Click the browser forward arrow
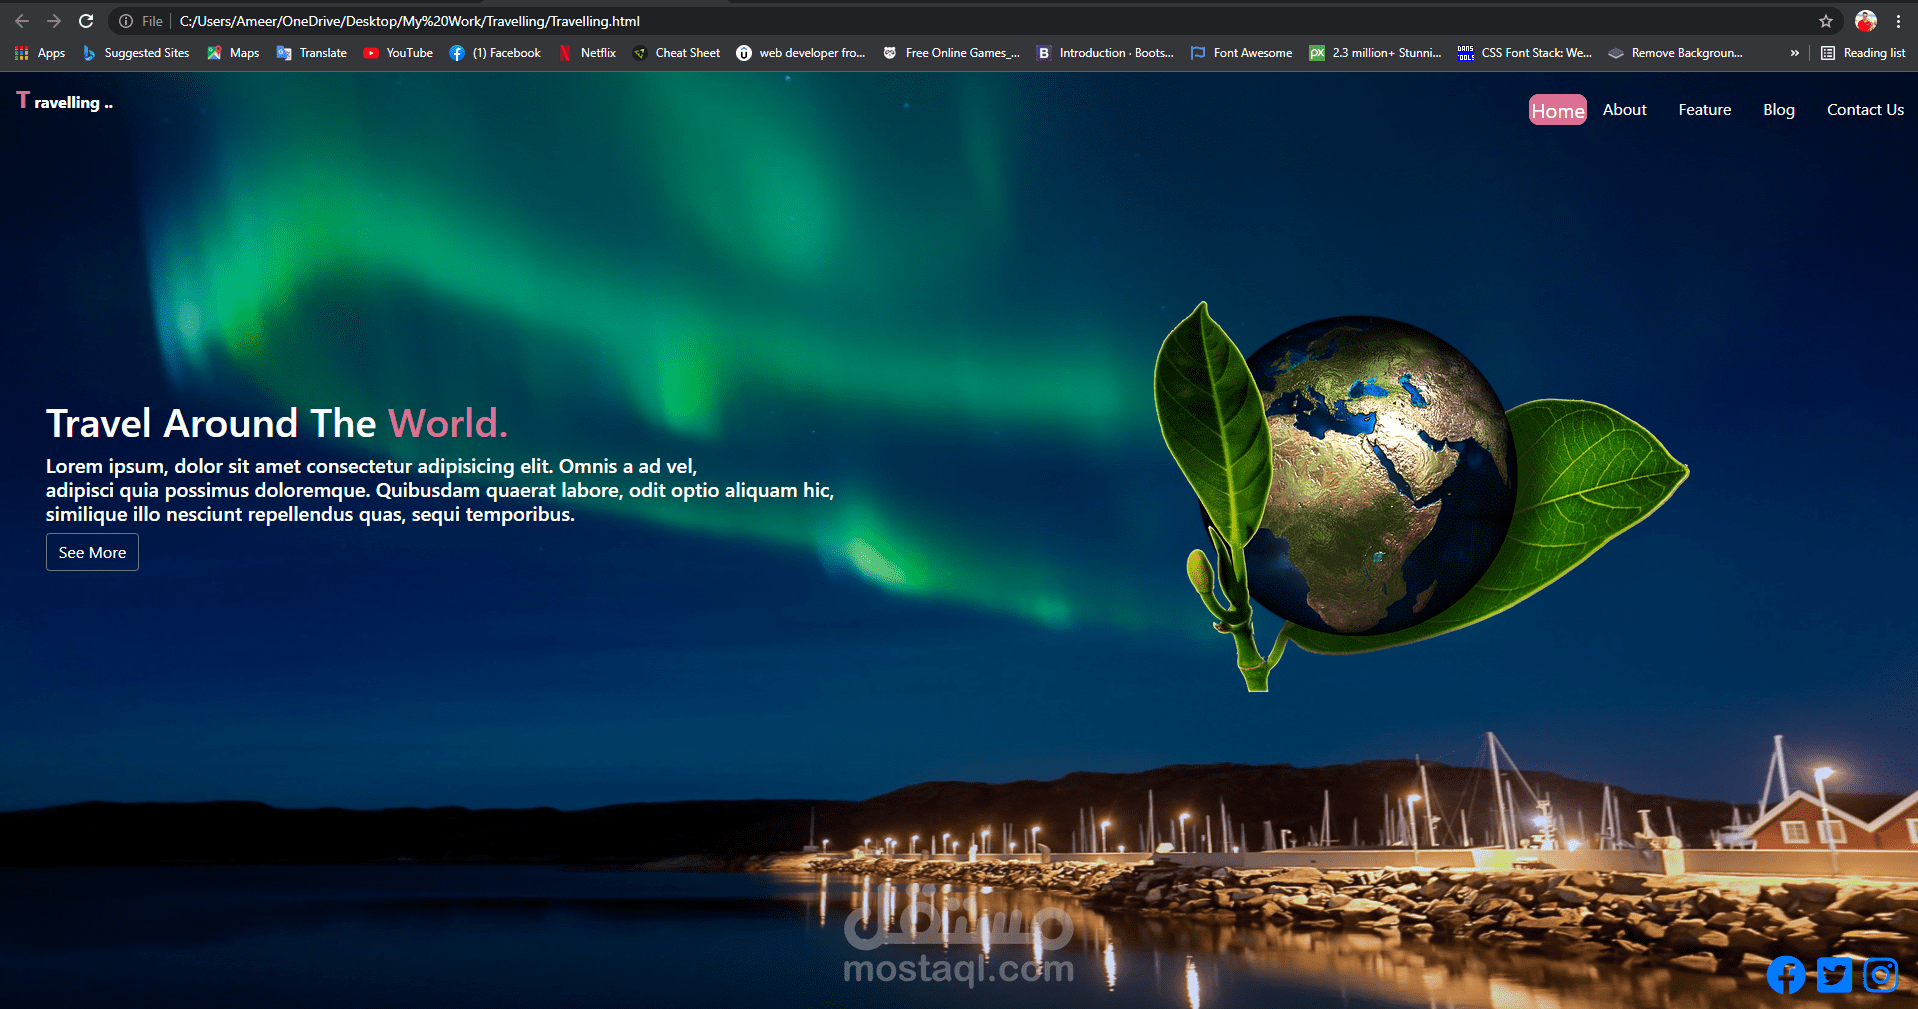Viewport: 1918px width, 1009px height. [x=54, y=21]
